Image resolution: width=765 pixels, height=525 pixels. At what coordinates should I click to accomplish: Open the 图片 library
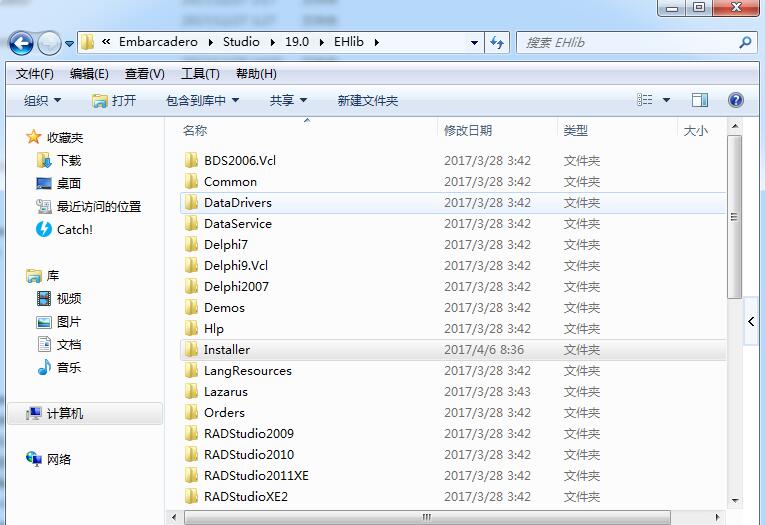(59, 322)
